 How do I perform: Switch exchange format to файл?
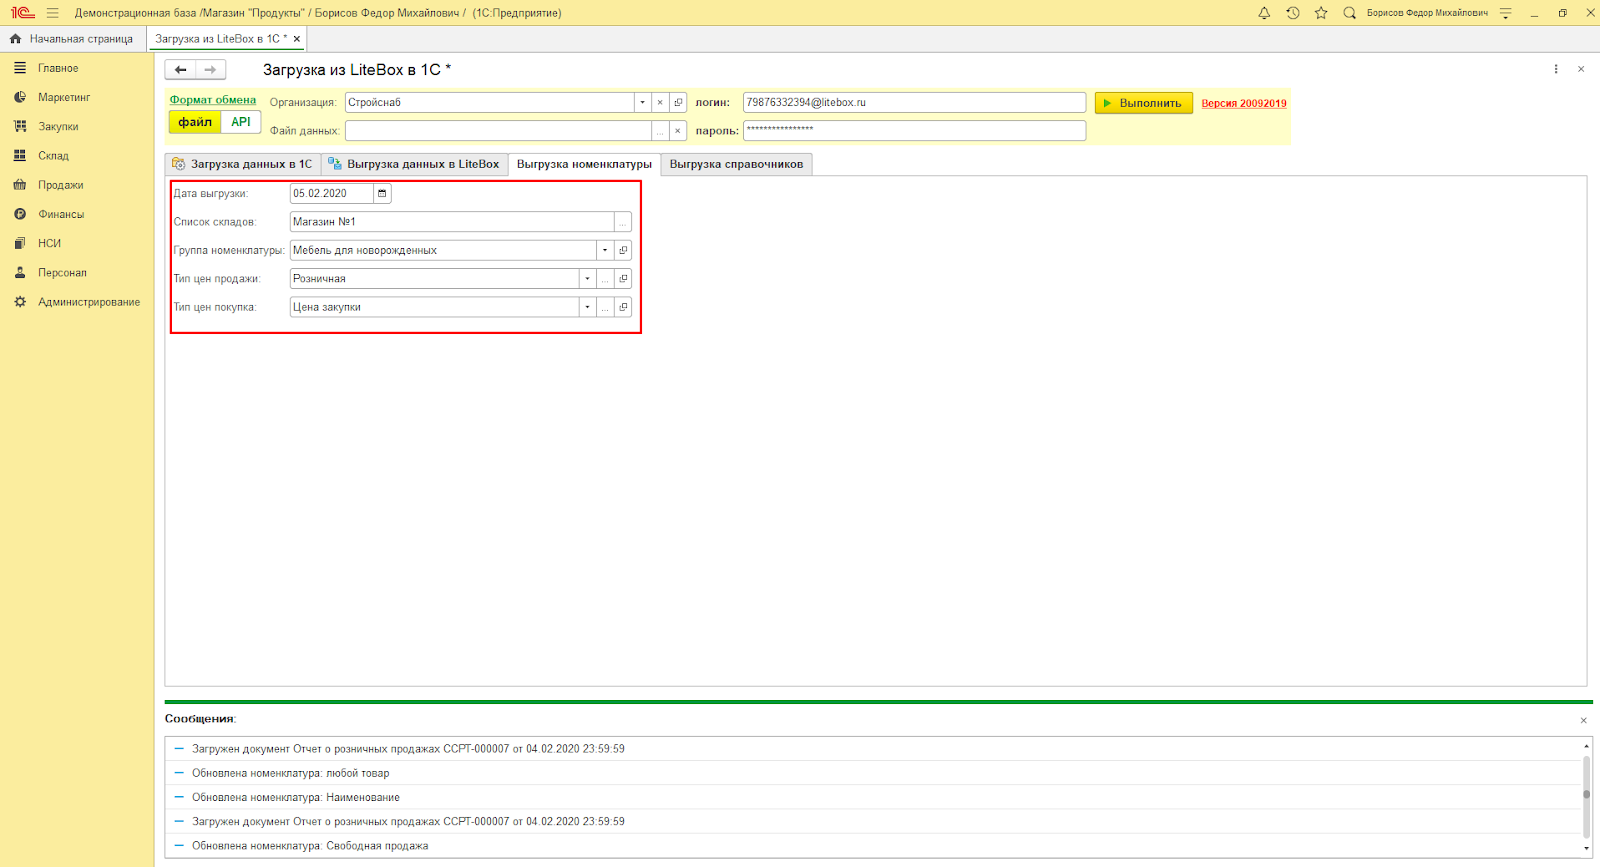pyautogui.click(x=195, y=122)
